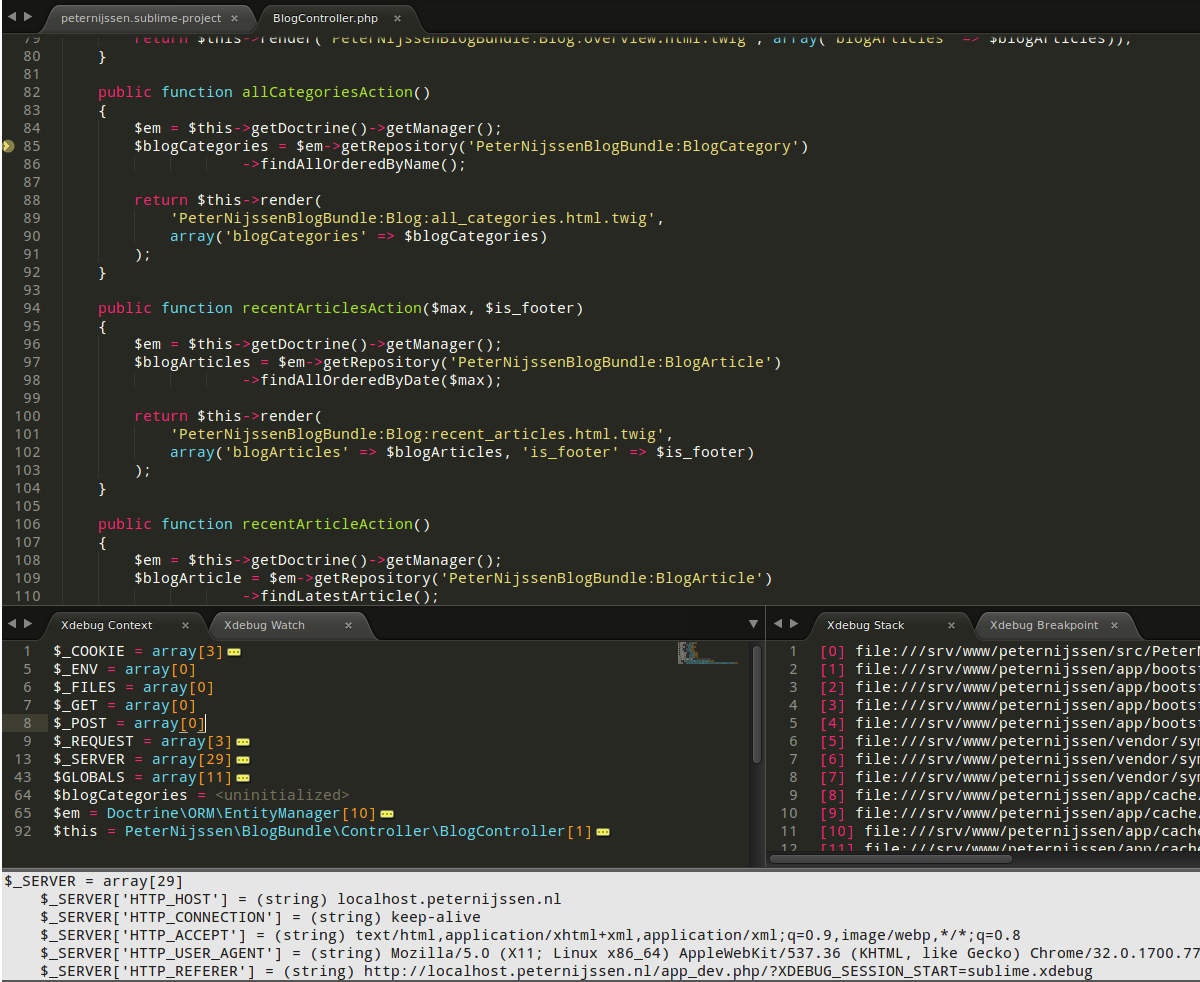Click the Xdebug Stack horizontal scrollbar

point(890,858)
